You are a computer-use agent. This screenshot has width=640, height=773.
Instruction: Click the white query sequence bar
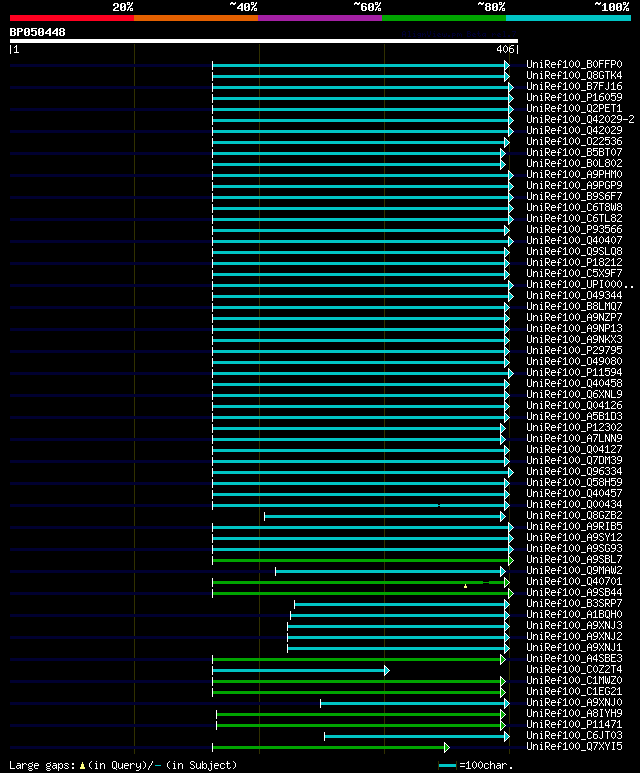point(264,41)
